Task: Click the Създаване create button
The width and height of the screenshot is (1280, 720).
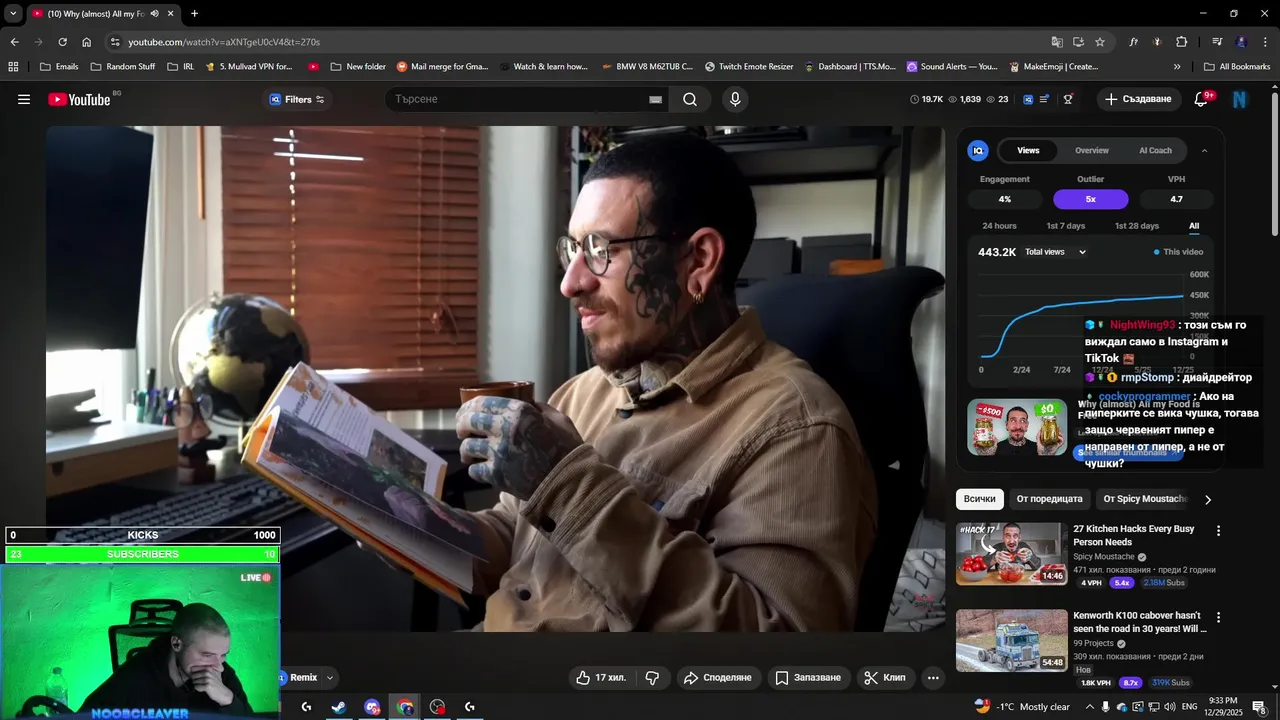Action: [1139, 99]
